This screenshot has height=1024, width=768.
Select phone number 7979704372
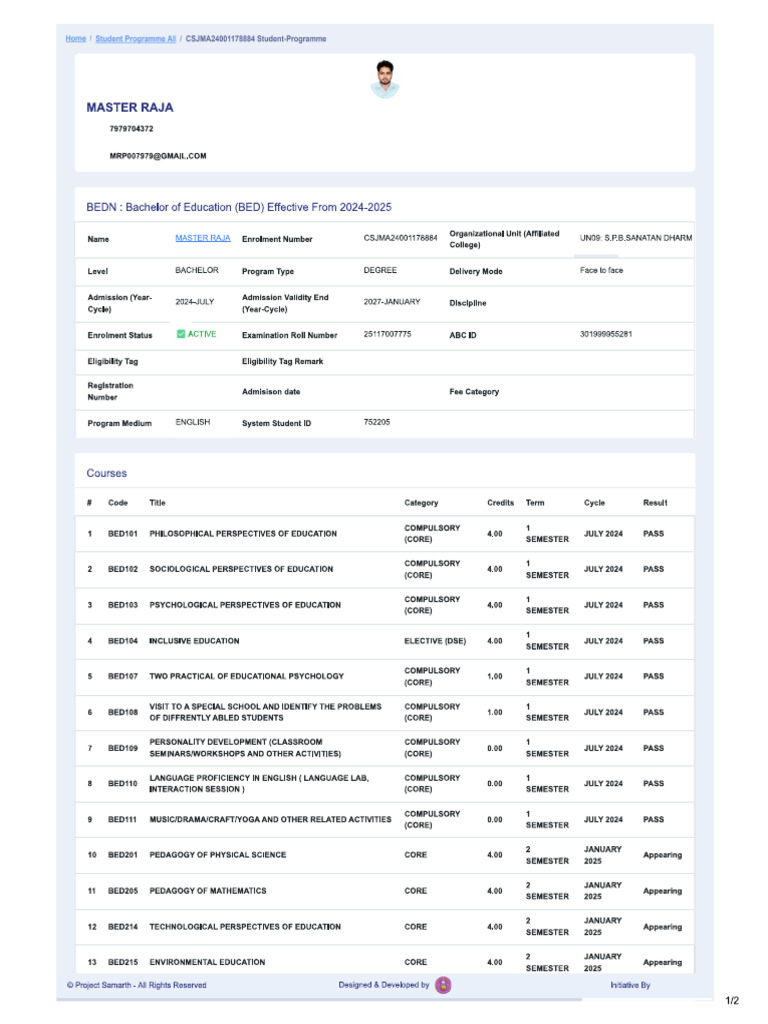tap(131, 129)
